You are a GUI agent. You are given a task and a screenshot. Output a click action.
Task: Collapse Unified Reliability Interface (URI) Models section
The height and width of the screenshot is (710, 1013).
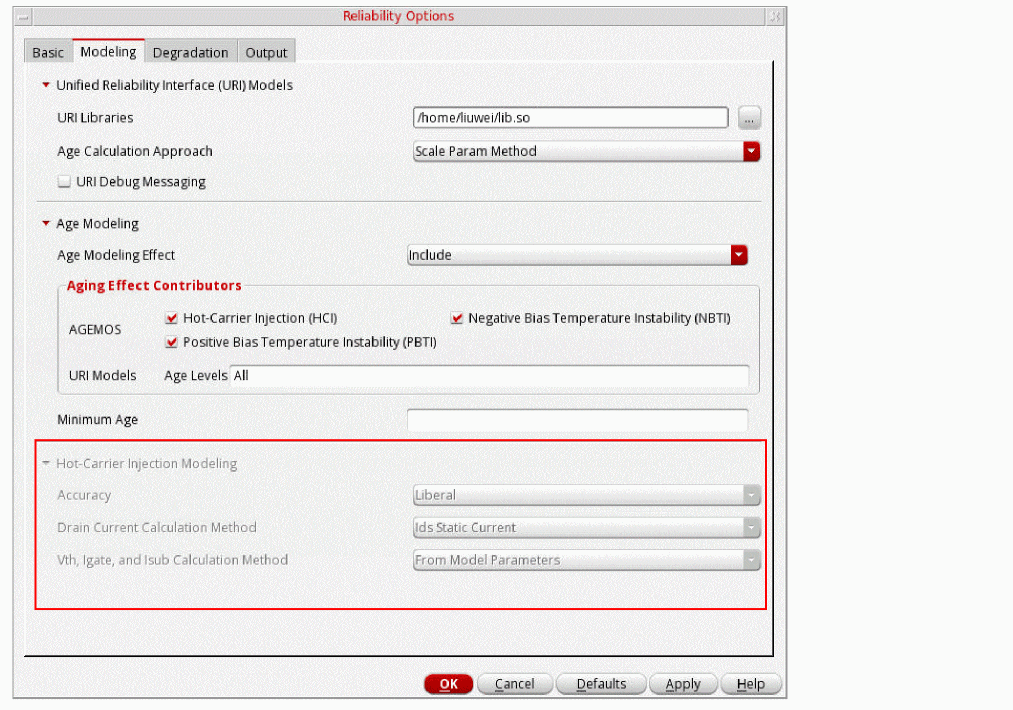click(46, 85)
